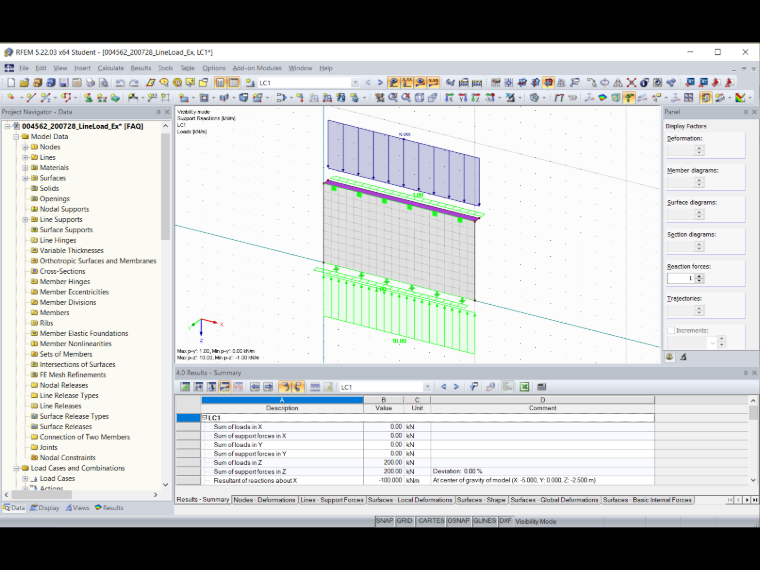The height and width of the screenshot is (570, 760).
Task: Open the Display tab in navigator
Action: pos(45,507)
